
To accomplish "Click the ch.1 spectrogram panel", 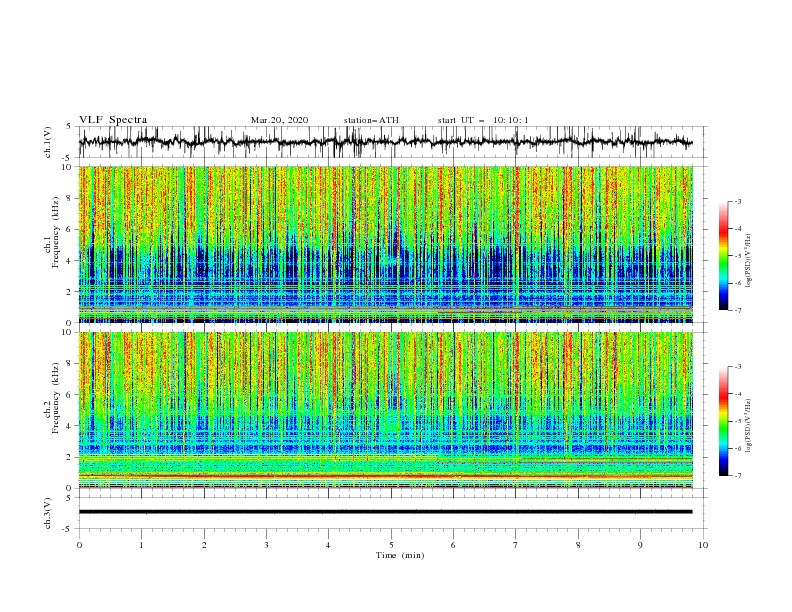I will click(386, 244).
